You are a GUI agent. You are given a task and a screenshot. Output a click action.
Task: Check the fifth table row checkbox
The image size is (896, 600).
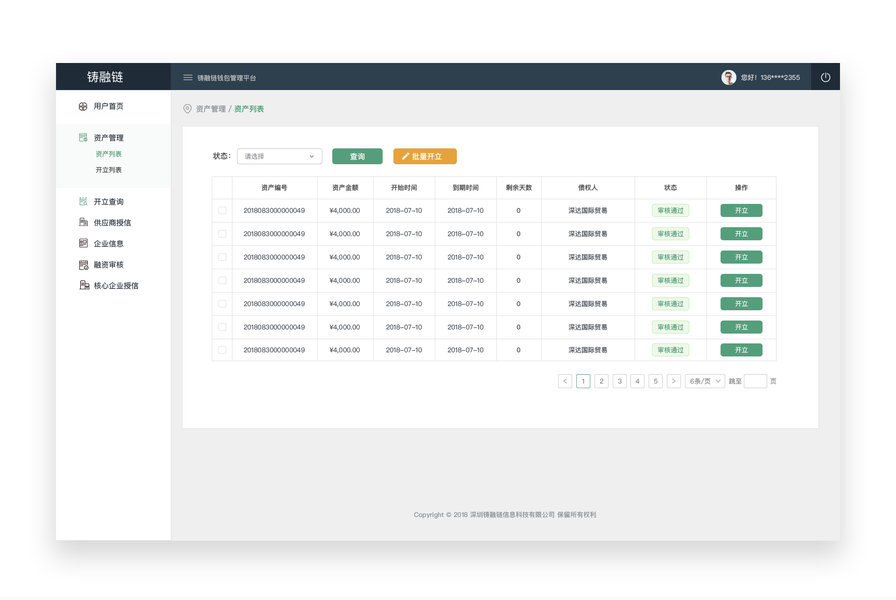[222, 304]
